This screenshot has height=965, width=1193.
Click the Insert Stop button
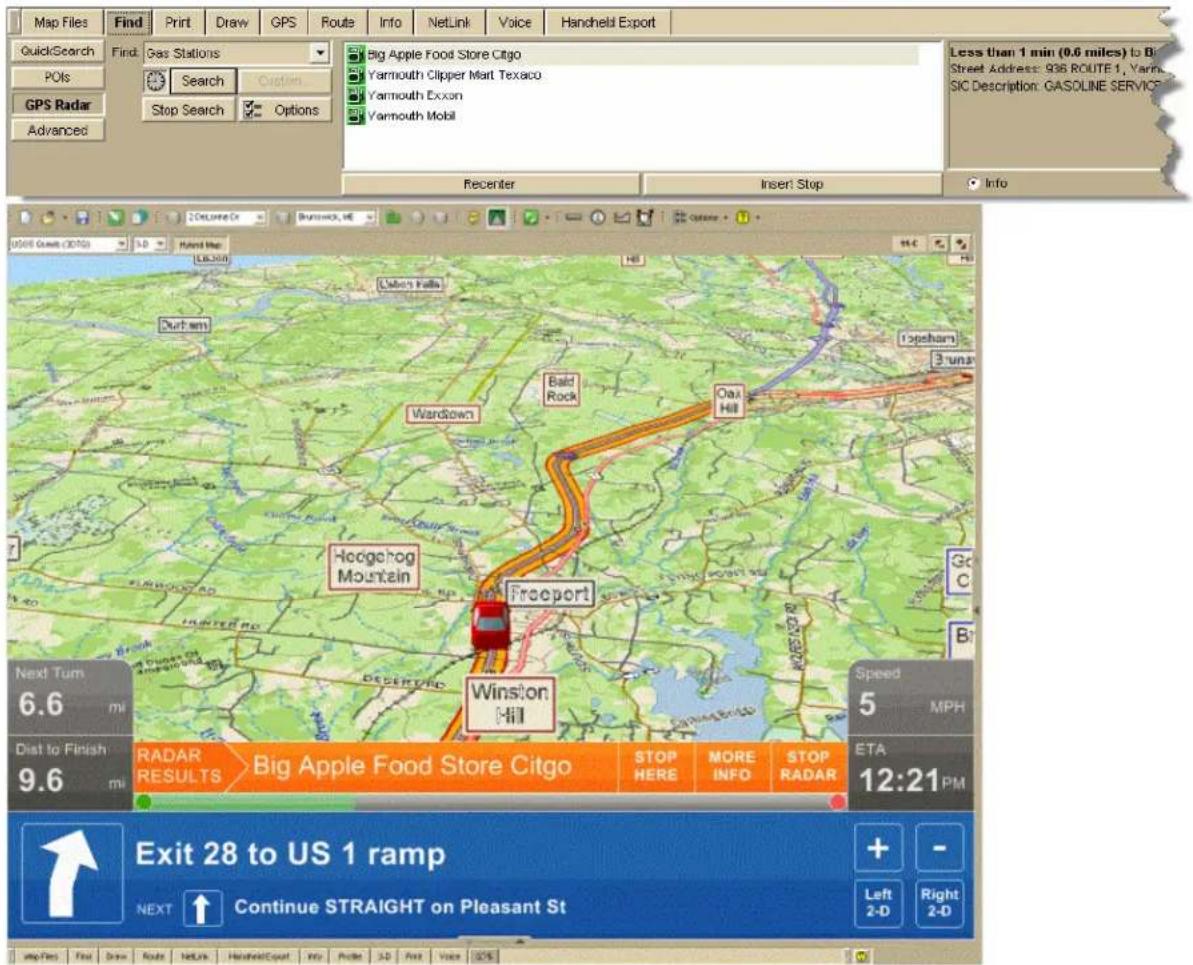[791, 183]
